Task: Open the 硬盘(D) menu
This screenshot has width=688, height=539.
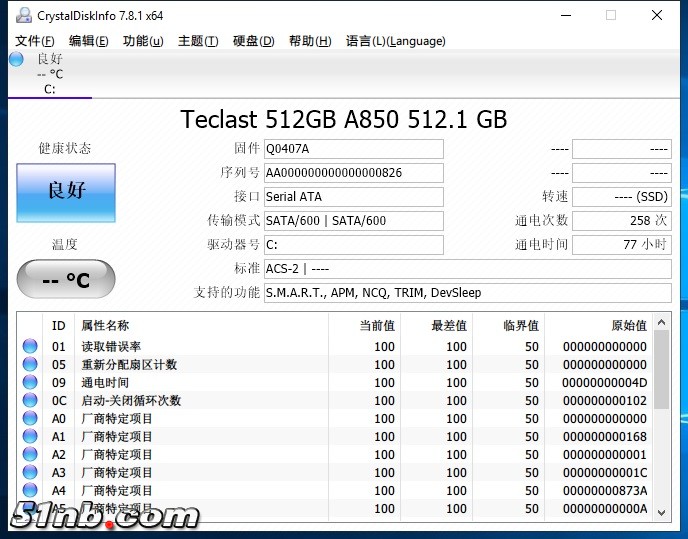Action: pos(253,41)
